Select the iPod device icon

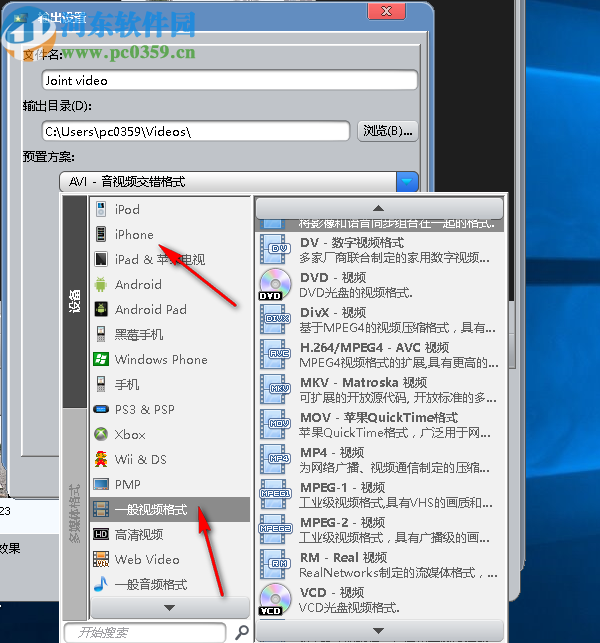pos(101,209)
